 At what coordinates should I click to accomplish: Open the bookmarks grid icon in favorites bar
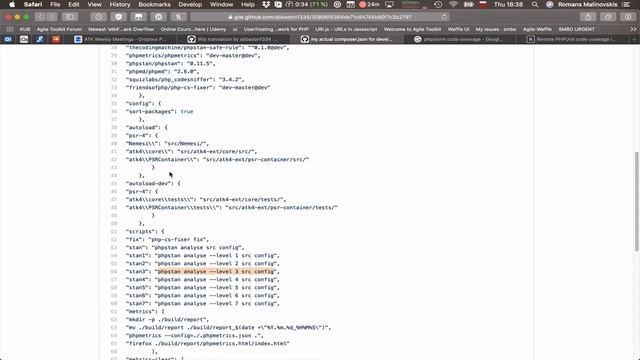click(x=10, y=29)
